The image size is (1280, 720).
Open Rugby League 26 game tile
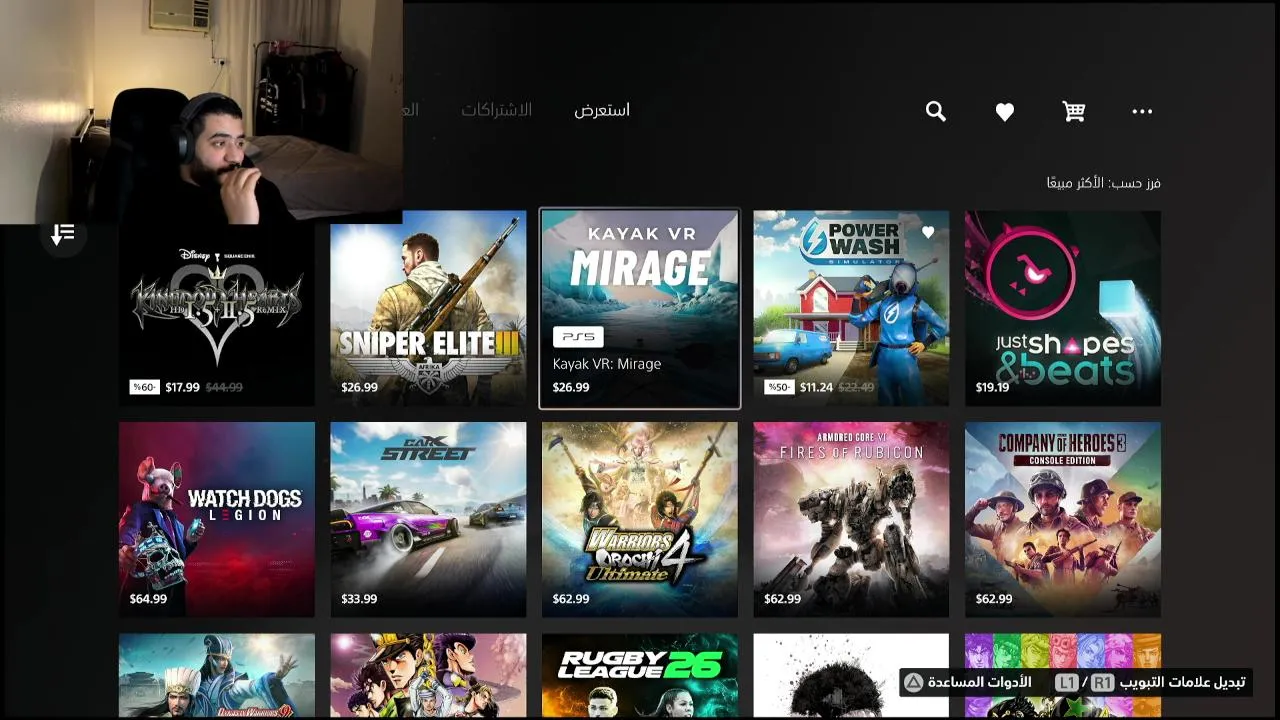[640, 676]
